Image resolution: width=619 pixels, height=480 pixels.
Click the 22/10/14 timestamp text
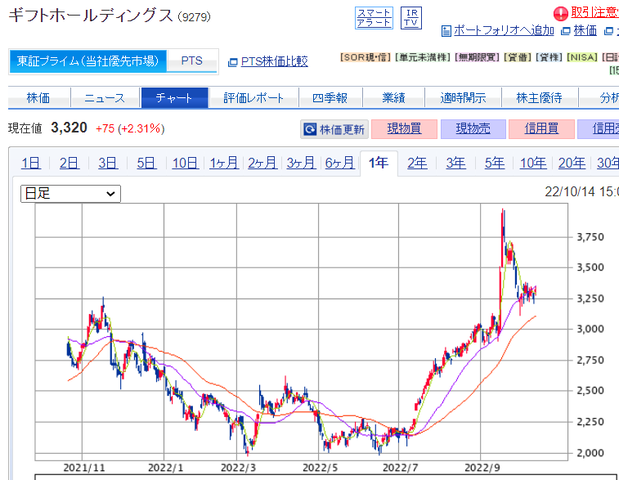(581, 192)
